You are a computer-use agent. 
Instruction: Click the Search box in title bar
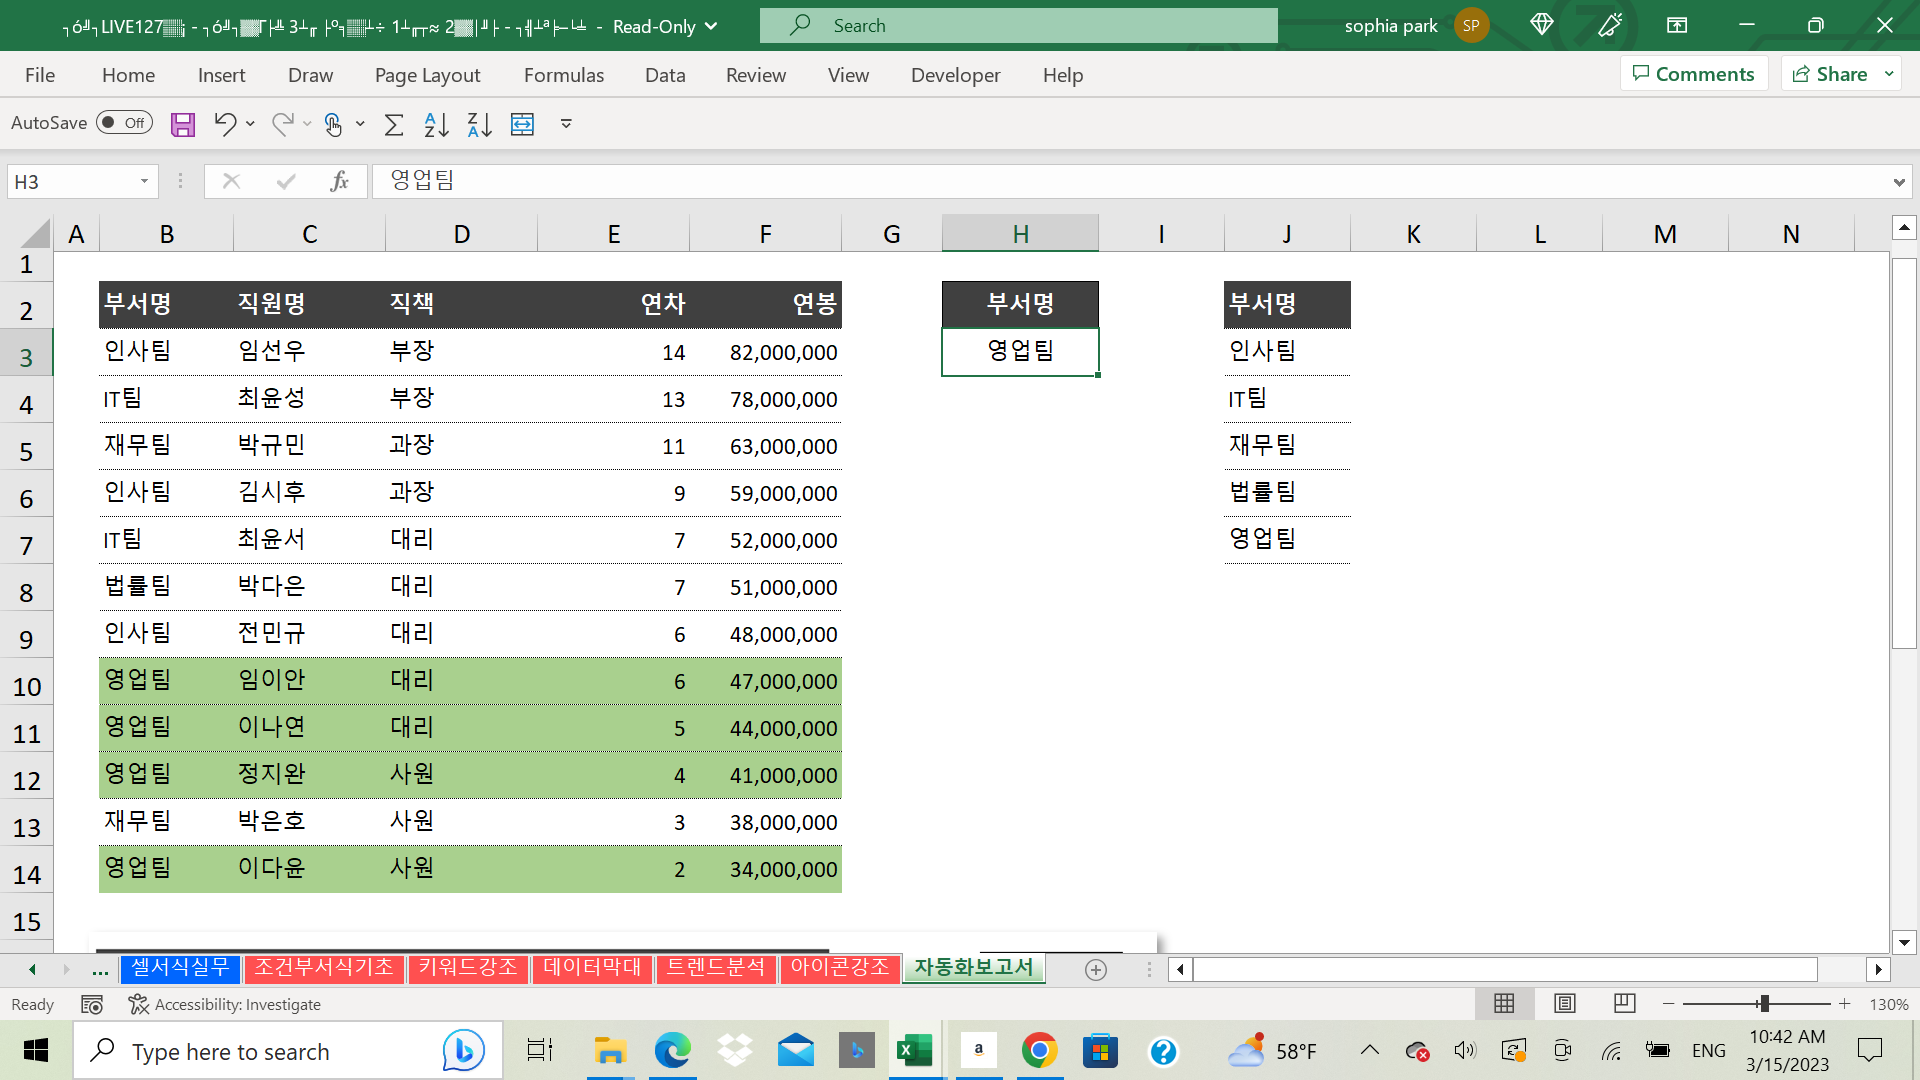point(1019,26)
